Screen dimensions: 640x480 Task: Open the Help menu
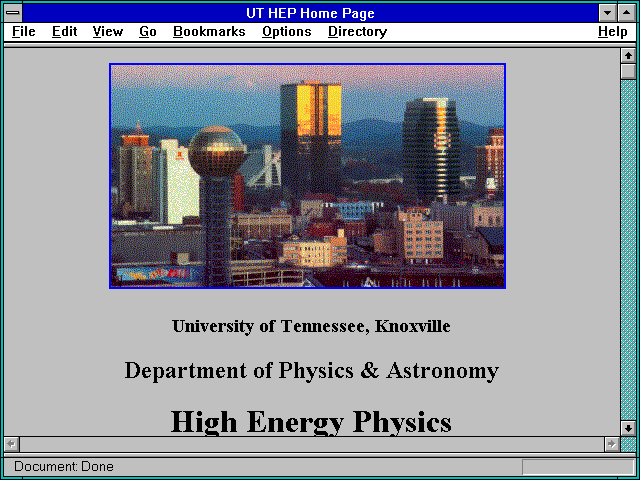point(613,31)
